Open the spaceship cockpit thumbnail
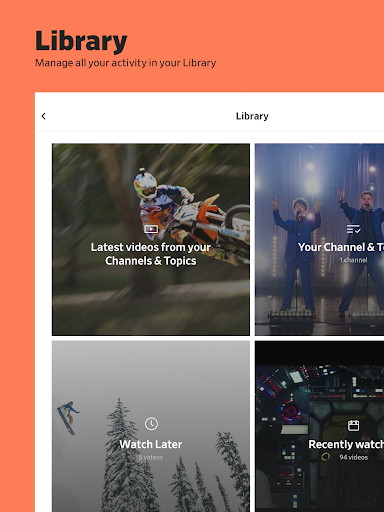 [x=319, y=426]
